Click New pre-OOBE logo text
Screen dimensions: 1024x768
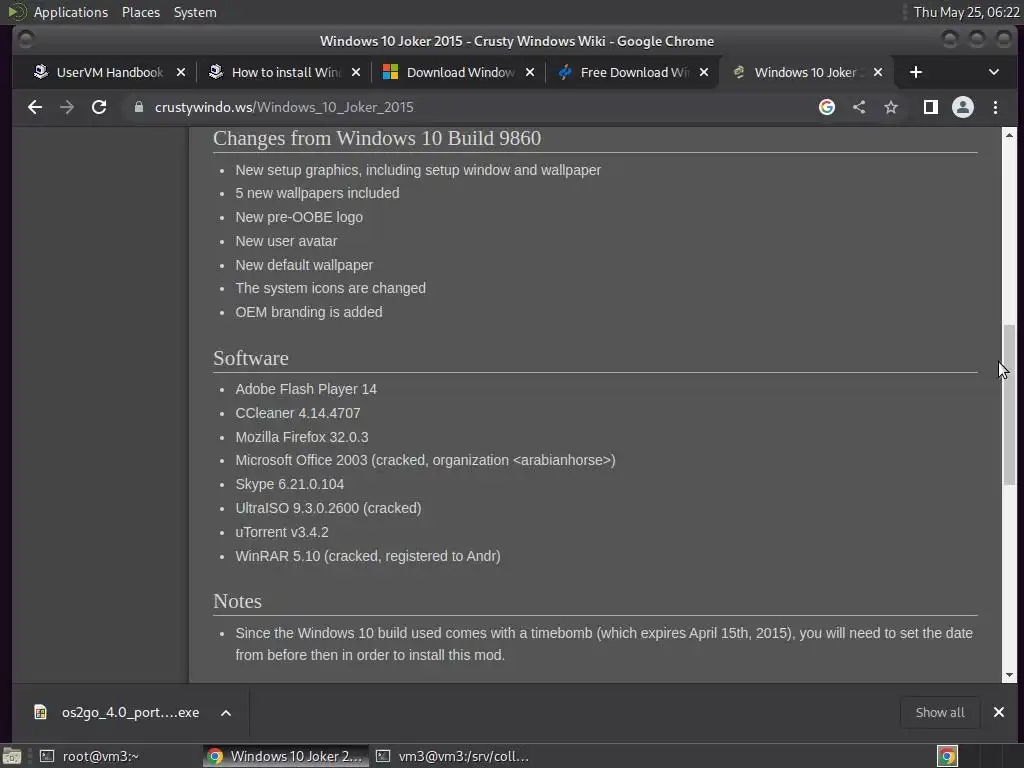[299, 217]
